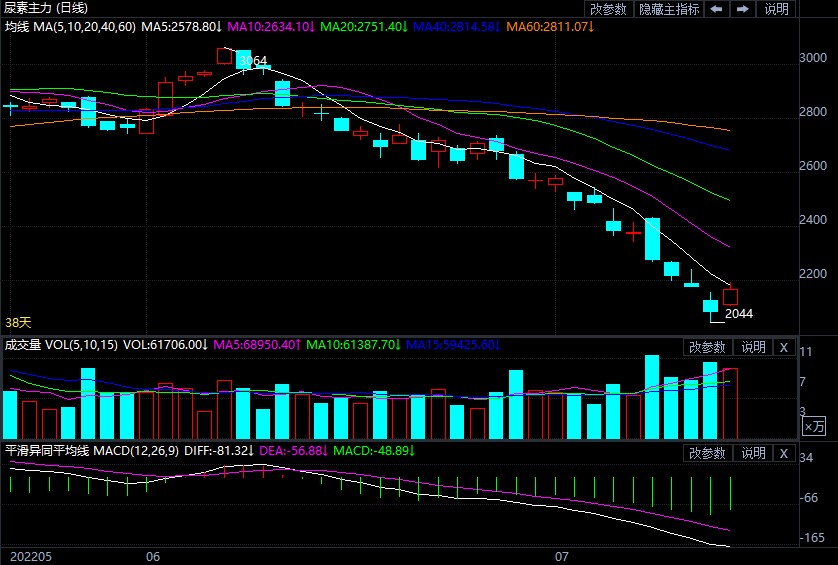Select the 平滑异同平均线 MACD(12,26,9) label

(92, 451)
